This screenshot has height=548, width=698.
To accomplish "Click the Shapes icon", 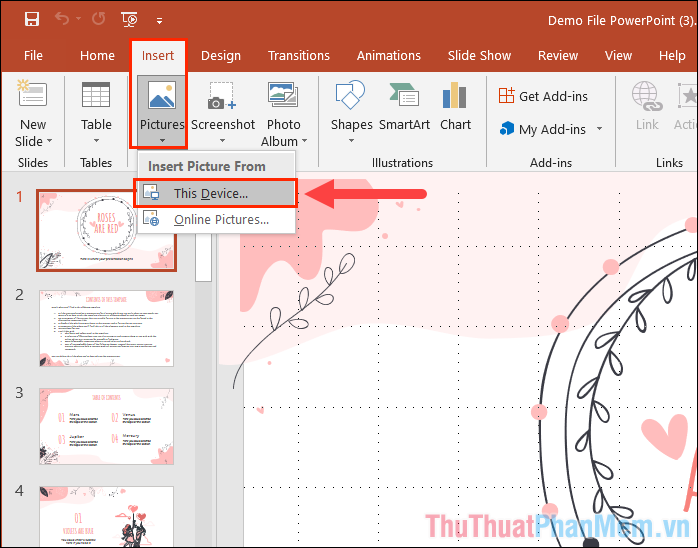I will click(x=350, y=94).
